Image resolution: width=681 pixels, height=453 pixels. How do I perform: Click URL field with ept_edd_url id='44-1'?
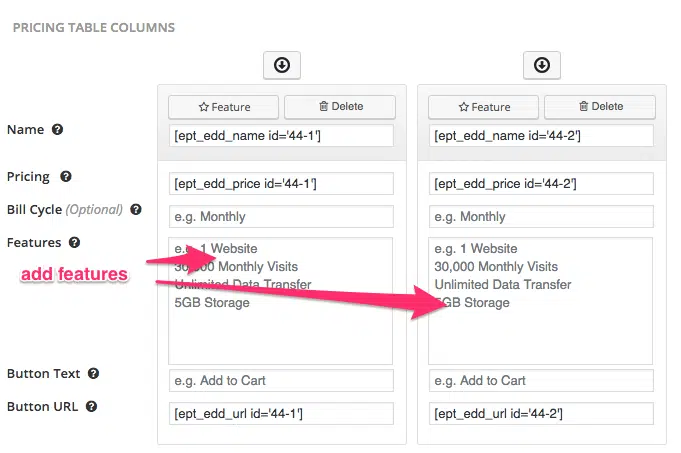281,413
